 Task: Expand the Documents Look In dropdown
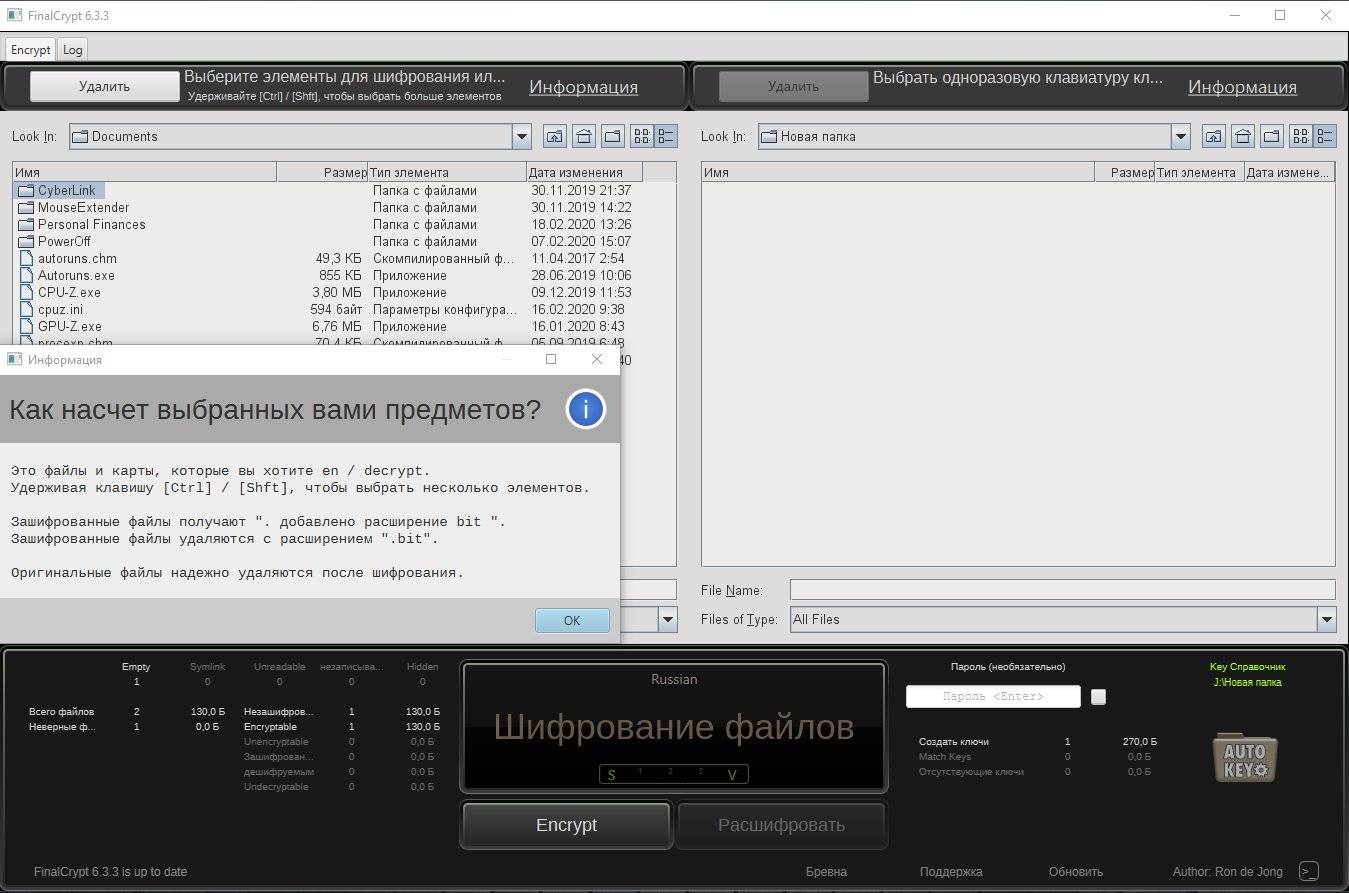[521, 136]
